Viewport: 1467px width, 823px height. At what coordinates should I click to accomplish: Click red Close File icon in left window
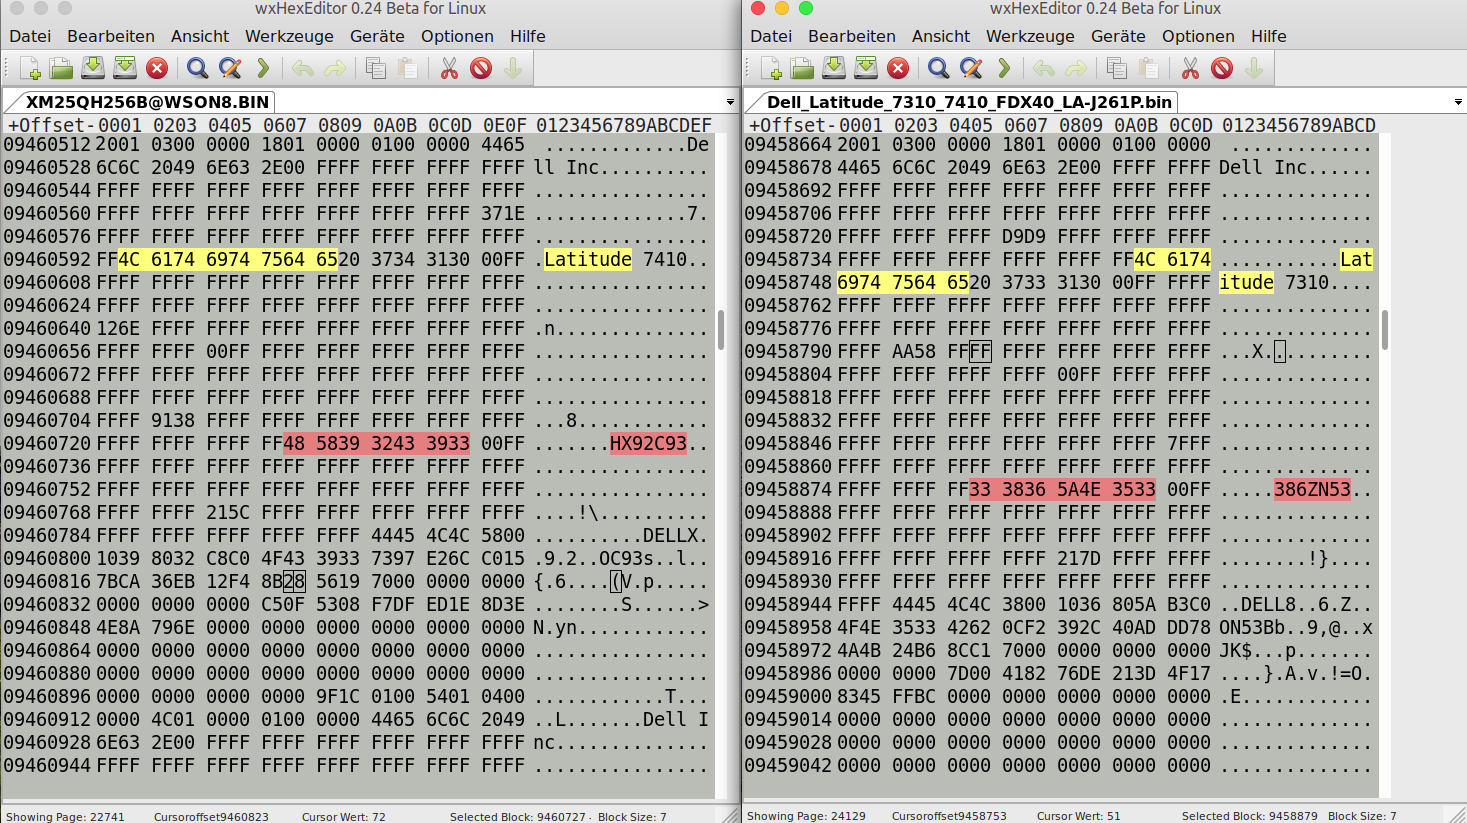(157, 68)
